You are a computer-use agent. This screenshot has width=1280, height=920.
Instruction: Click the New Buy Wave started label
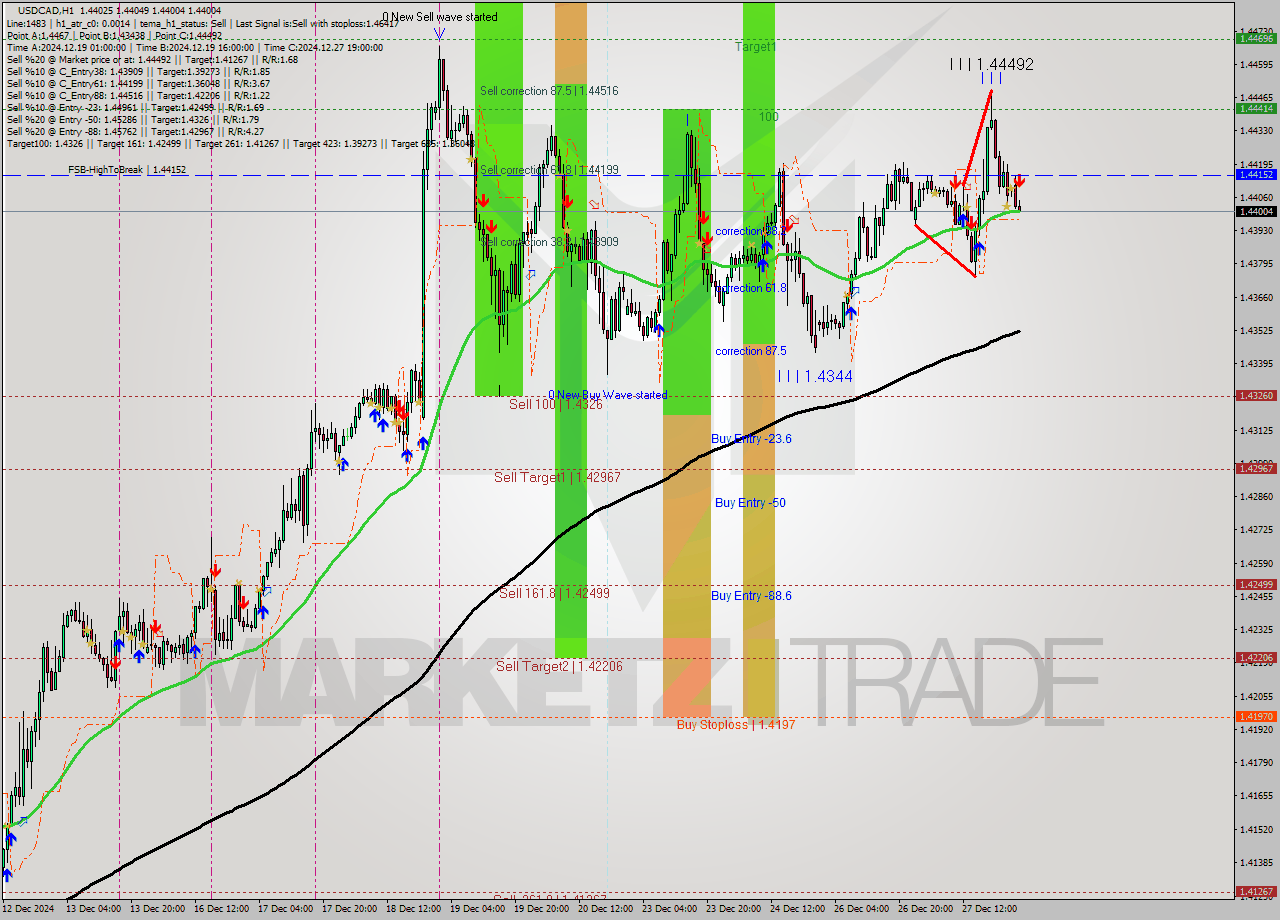(x=607, y=395)
